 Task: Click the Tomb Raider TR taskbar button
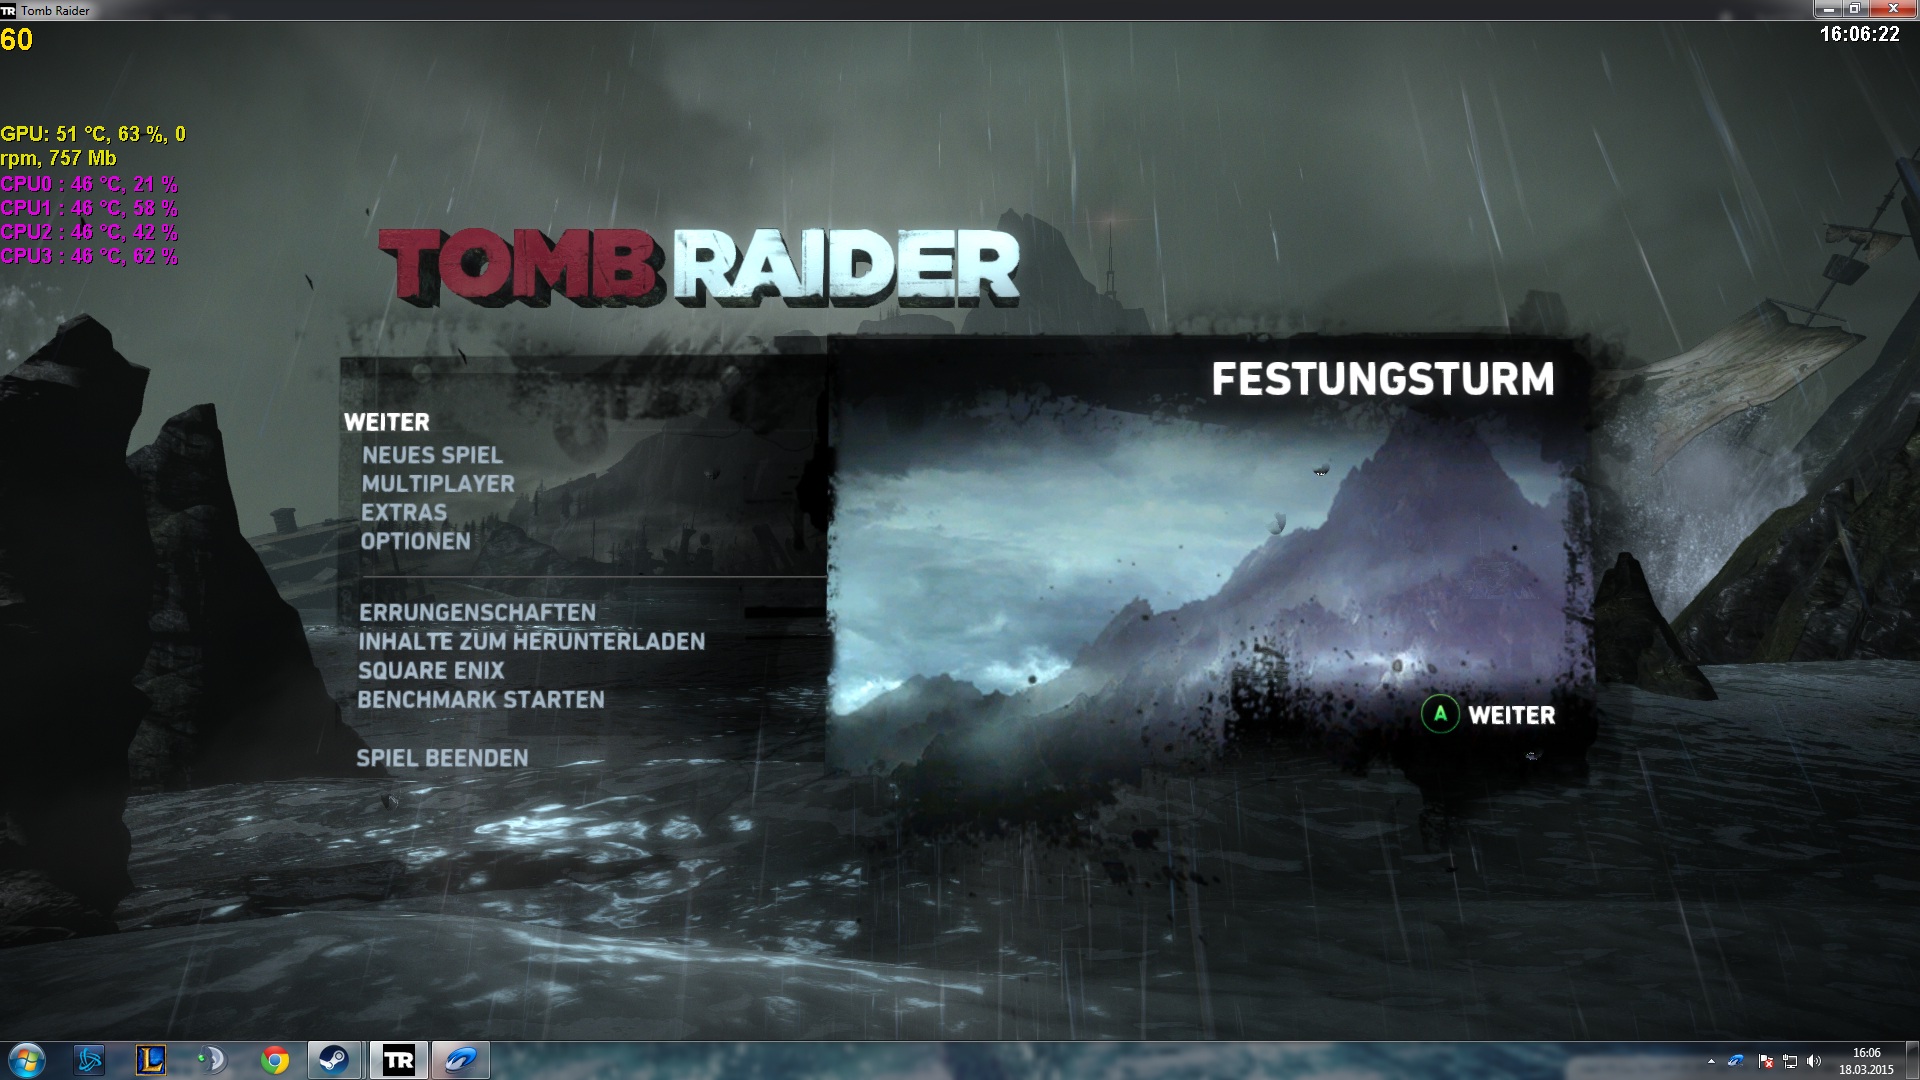click(x=399, y=1060)
